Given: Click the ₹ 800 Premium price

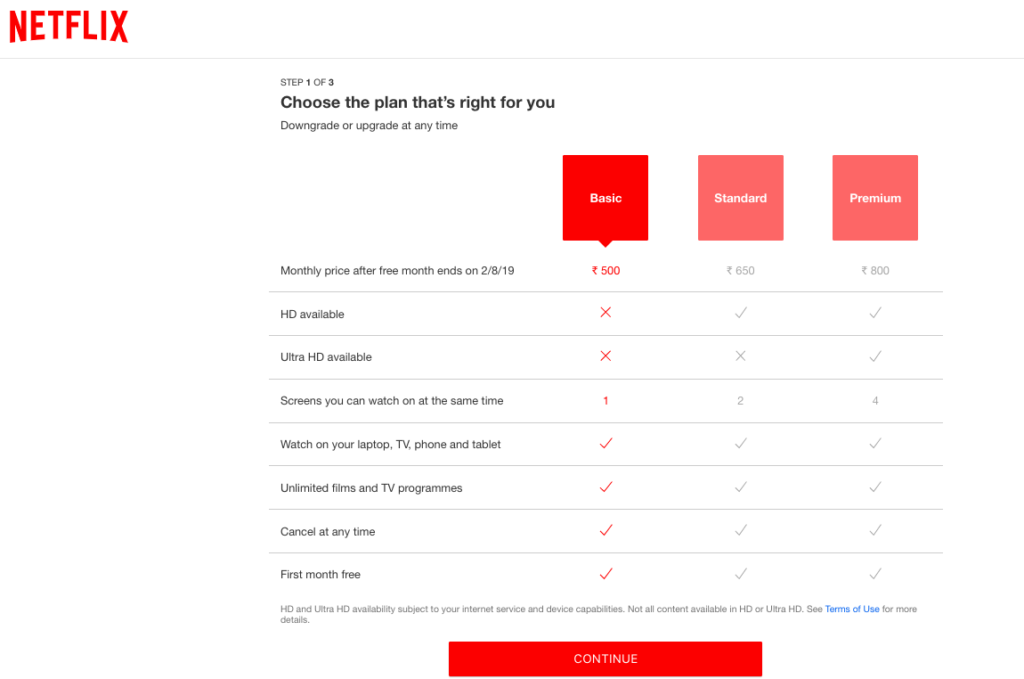Looking at the screenshot, I should point(875,270).
